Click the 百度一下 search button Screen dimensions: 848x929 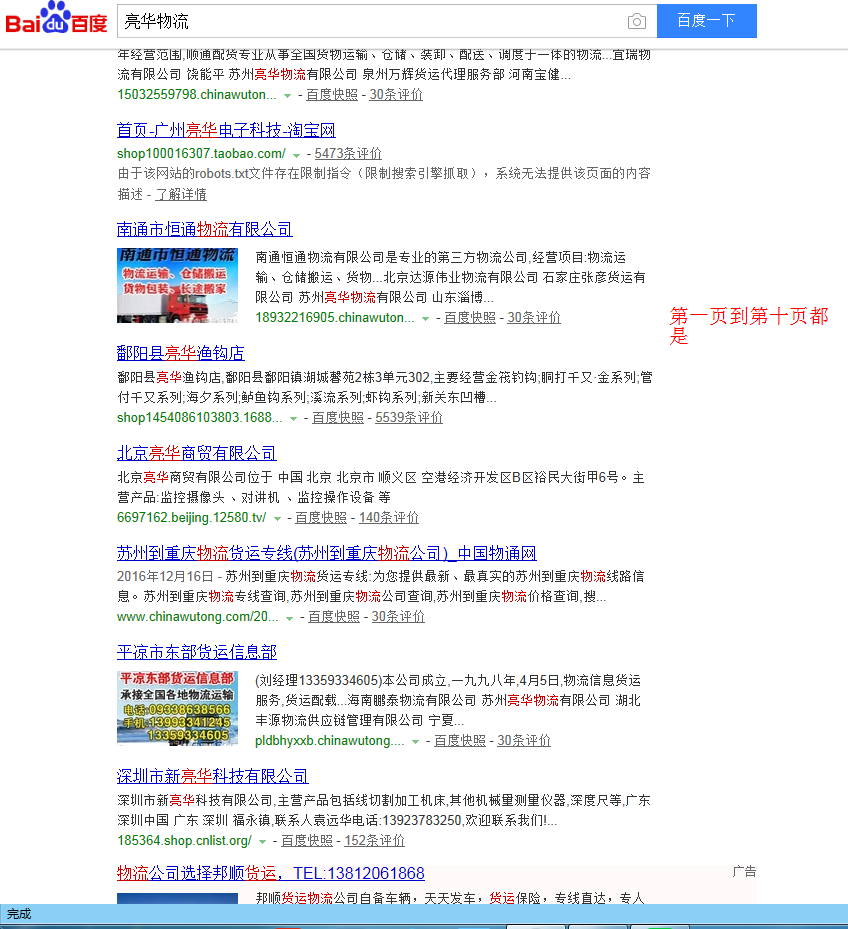706,21
